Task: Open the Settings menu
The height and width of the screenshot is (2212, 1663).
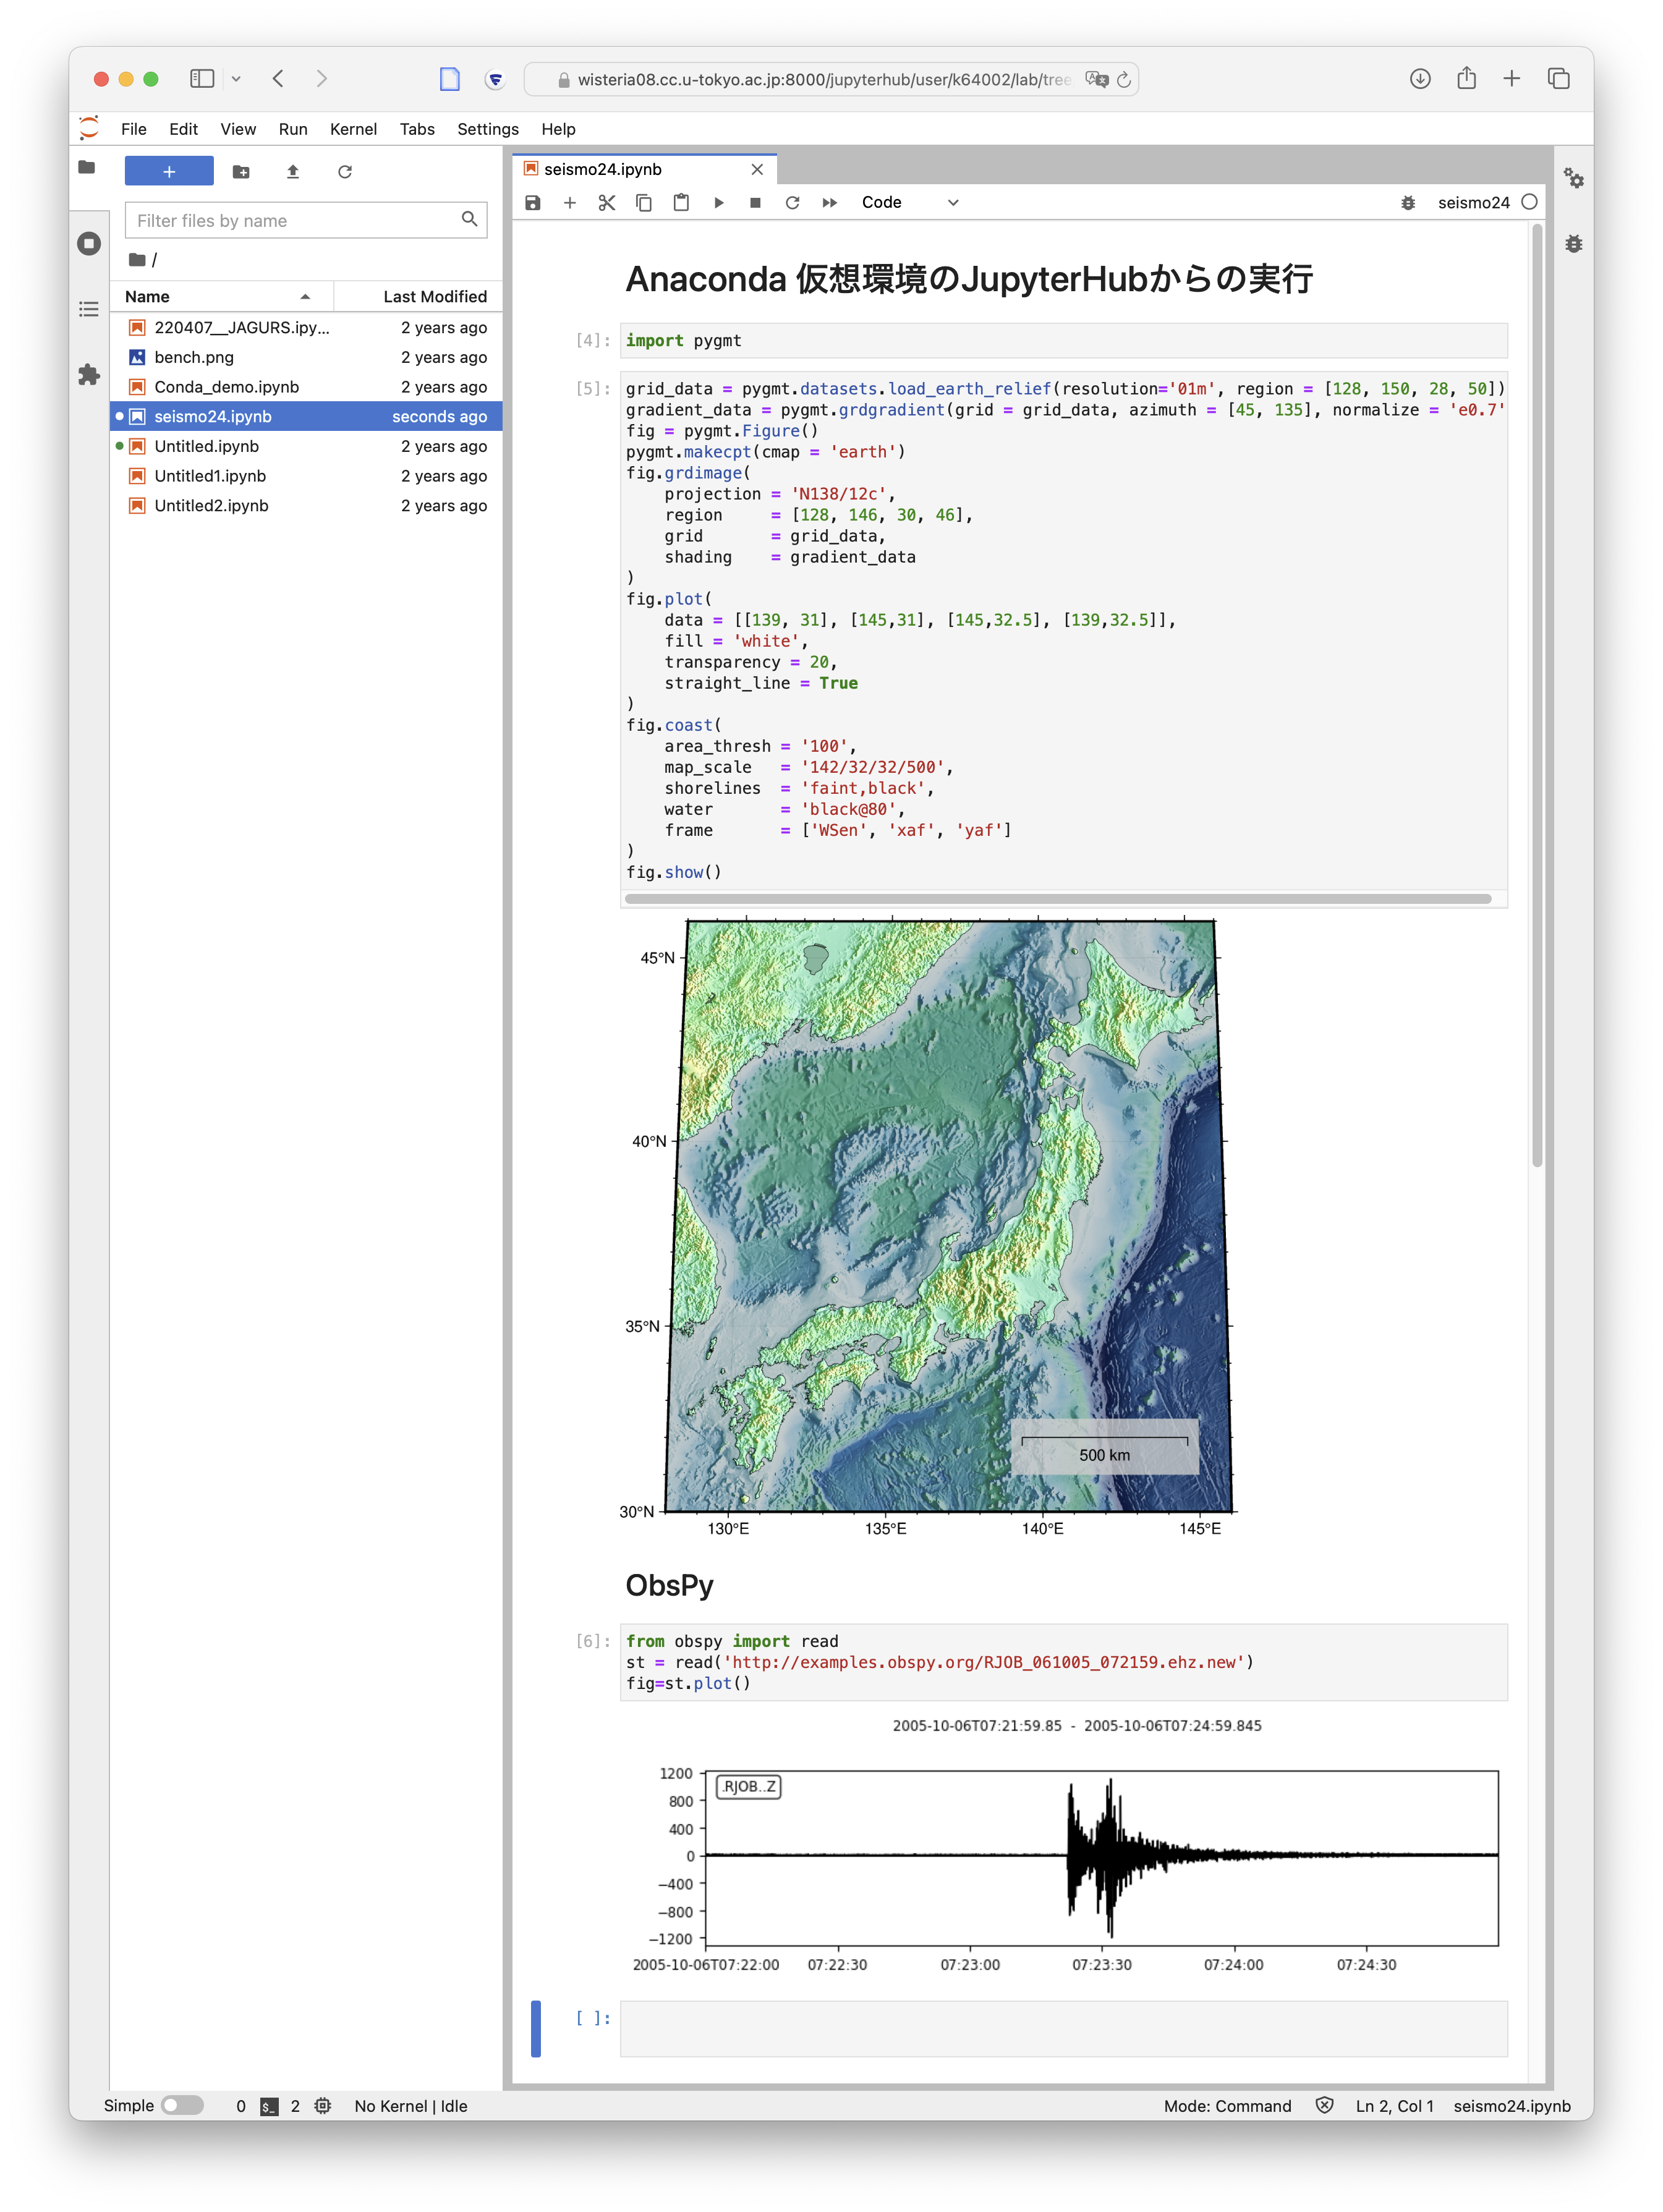Action: tap(487, 129)
